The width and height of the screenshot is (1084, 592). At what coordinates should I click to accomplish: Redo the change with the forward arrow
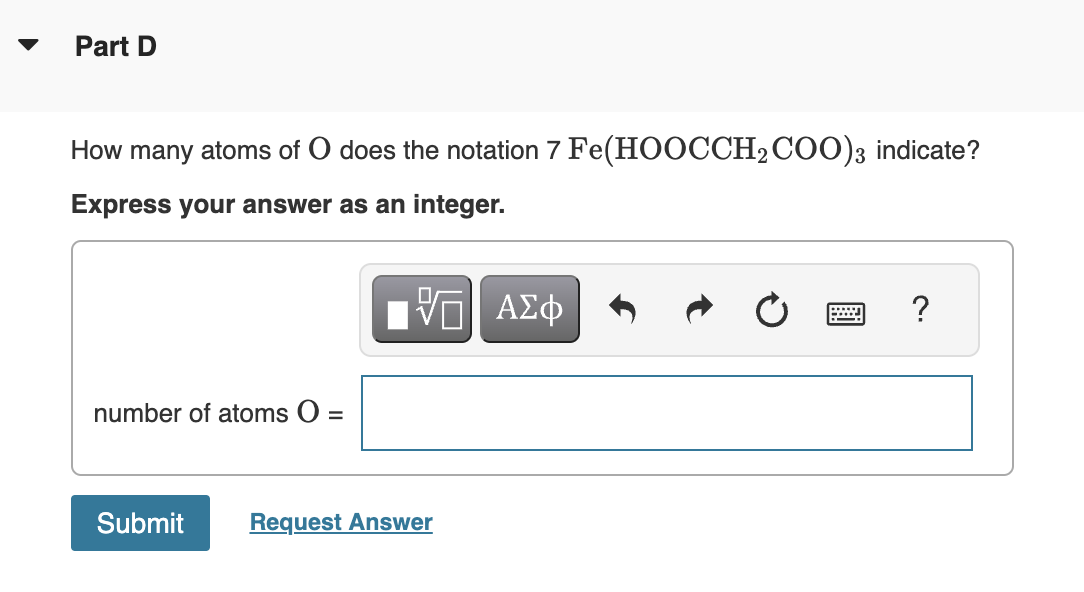(x=697, y=308)
